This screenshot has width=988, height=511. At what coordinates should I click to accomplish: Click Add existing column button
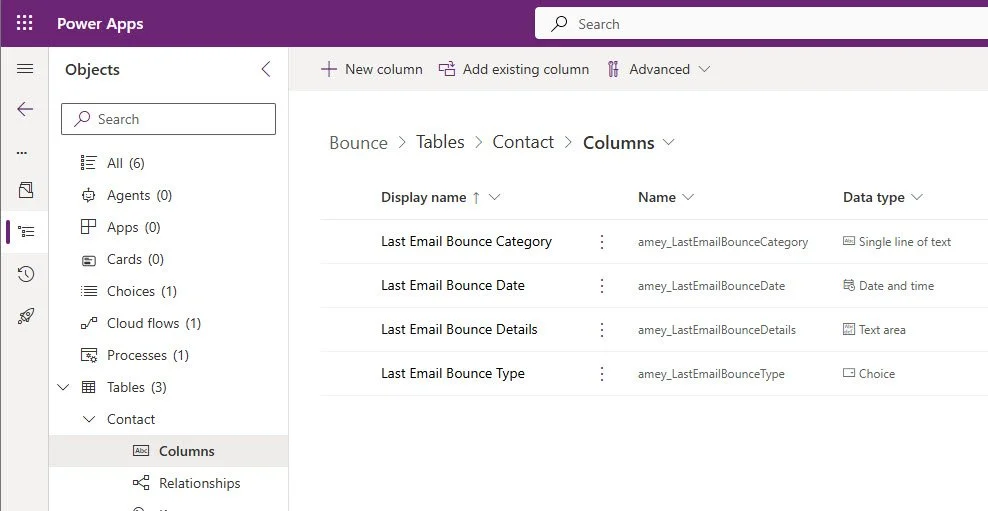tap(514, 69)
